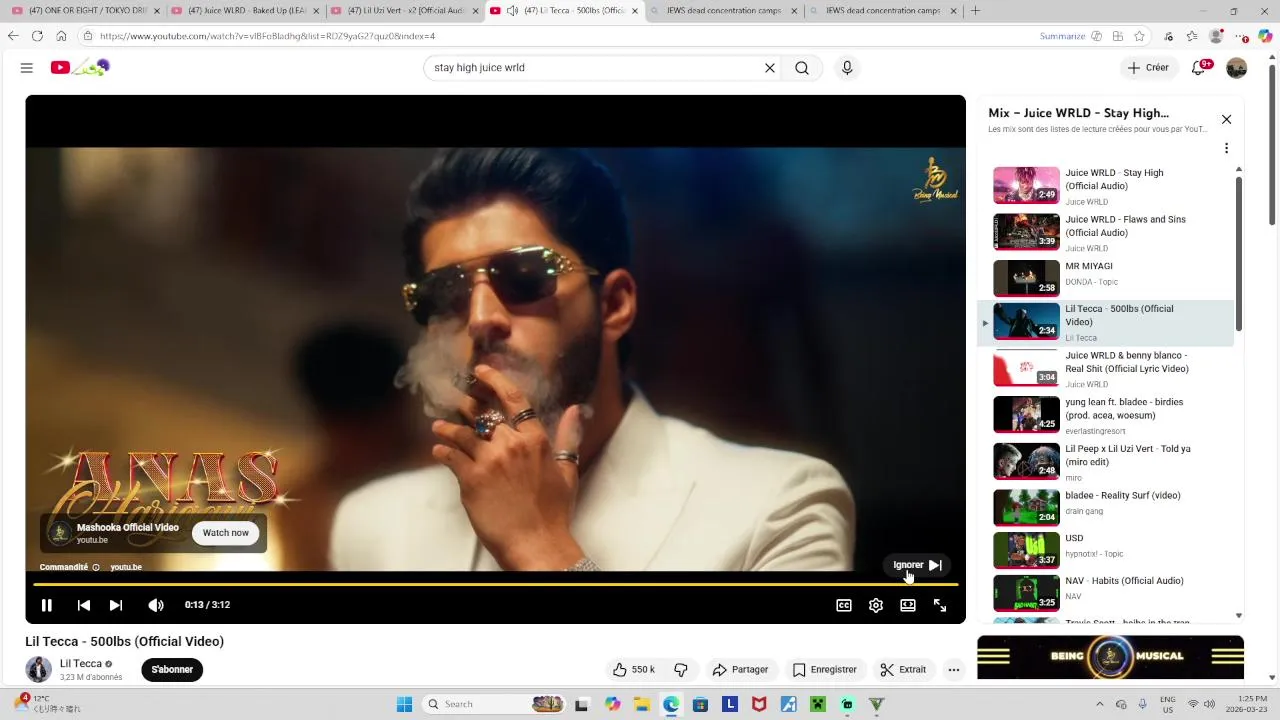The image size is (1280, 720).
Task: Save the video with Enregistrer
Action: point(824,670)
